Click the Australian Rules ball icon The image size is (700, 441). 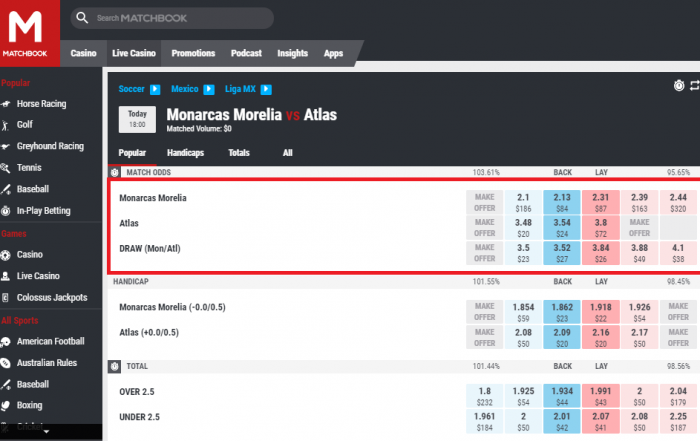pyautogui.click(x=5, y=363)
